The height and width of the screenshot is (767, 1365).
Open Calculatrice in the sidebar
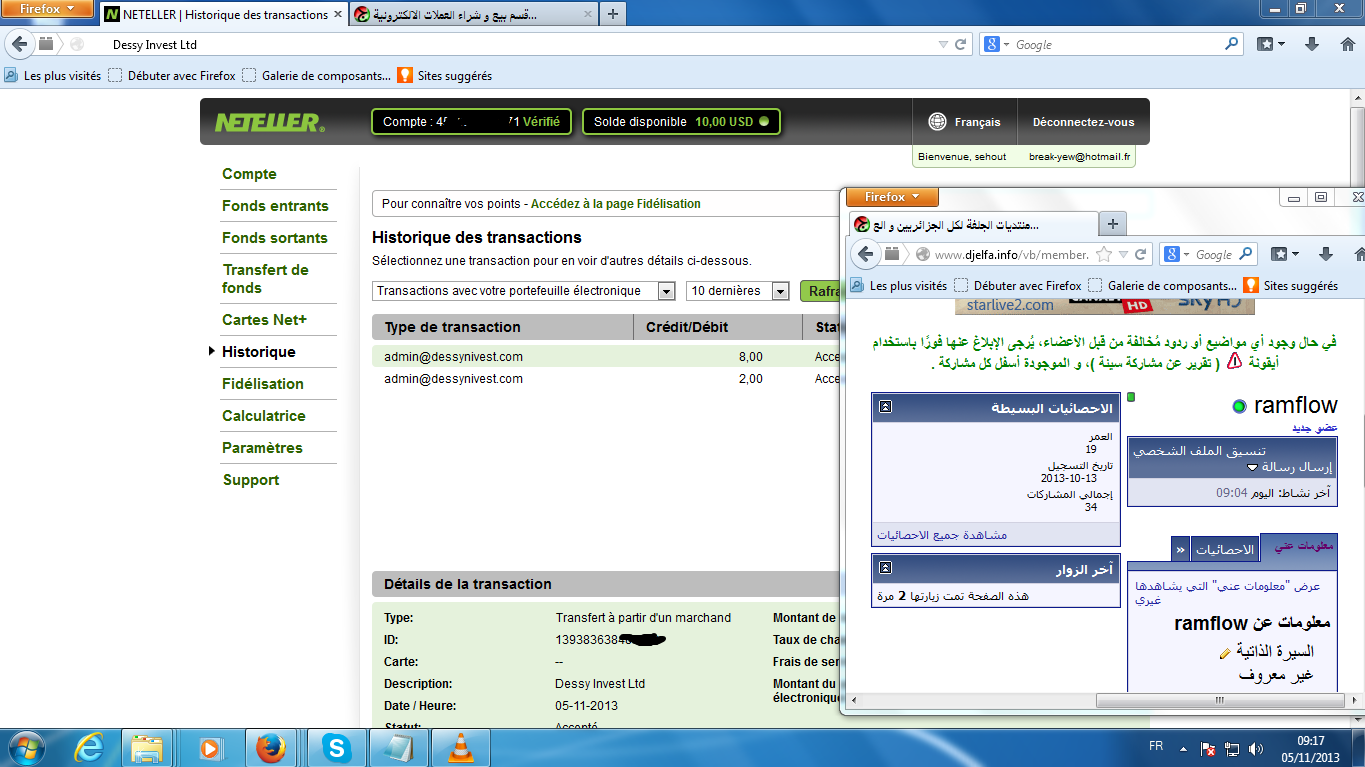click(x=264, y=416)
